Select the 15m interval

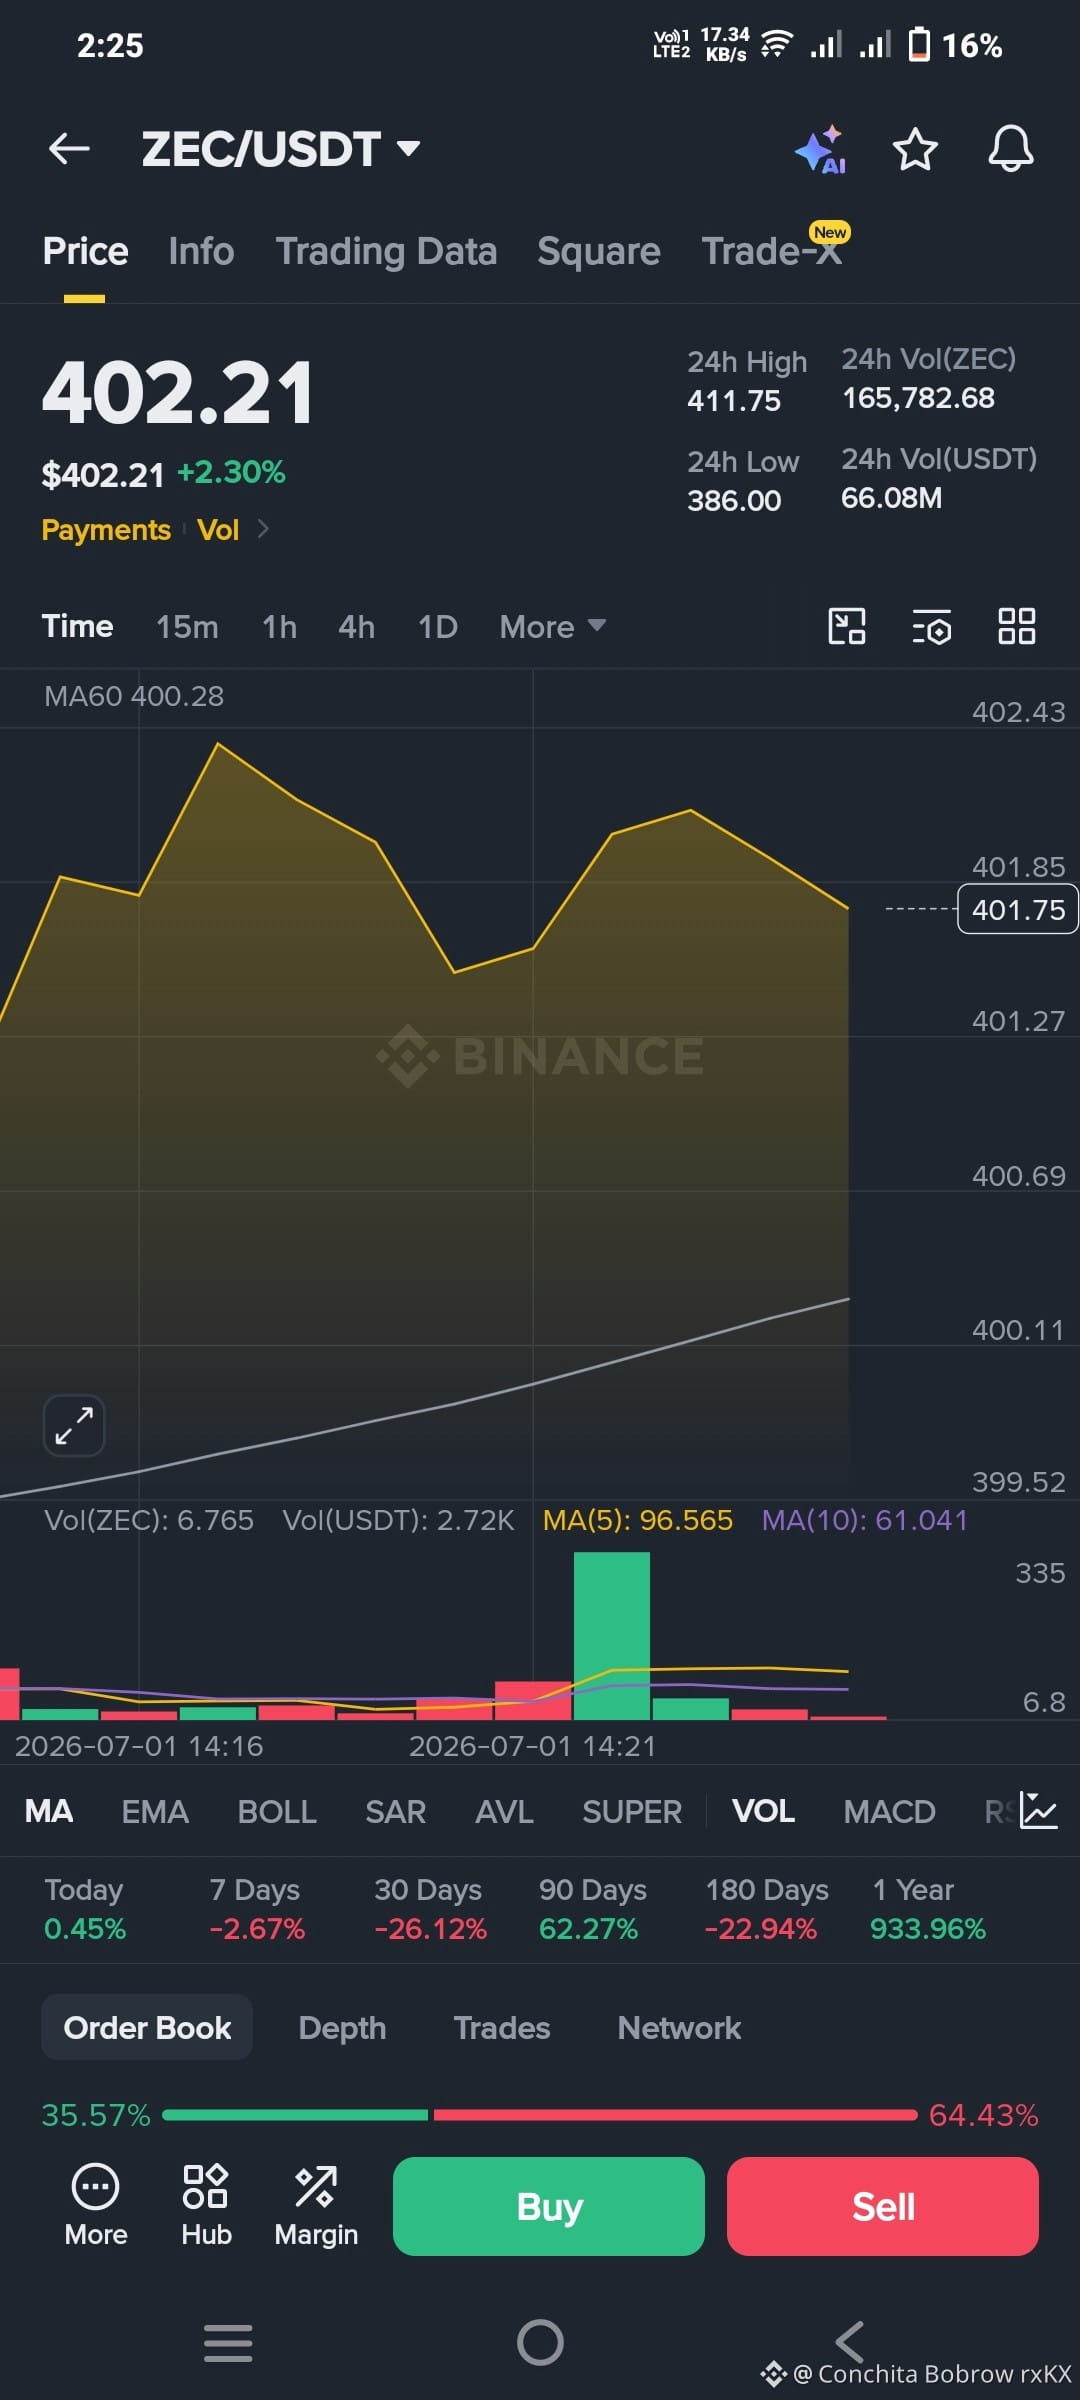point(187,627)
